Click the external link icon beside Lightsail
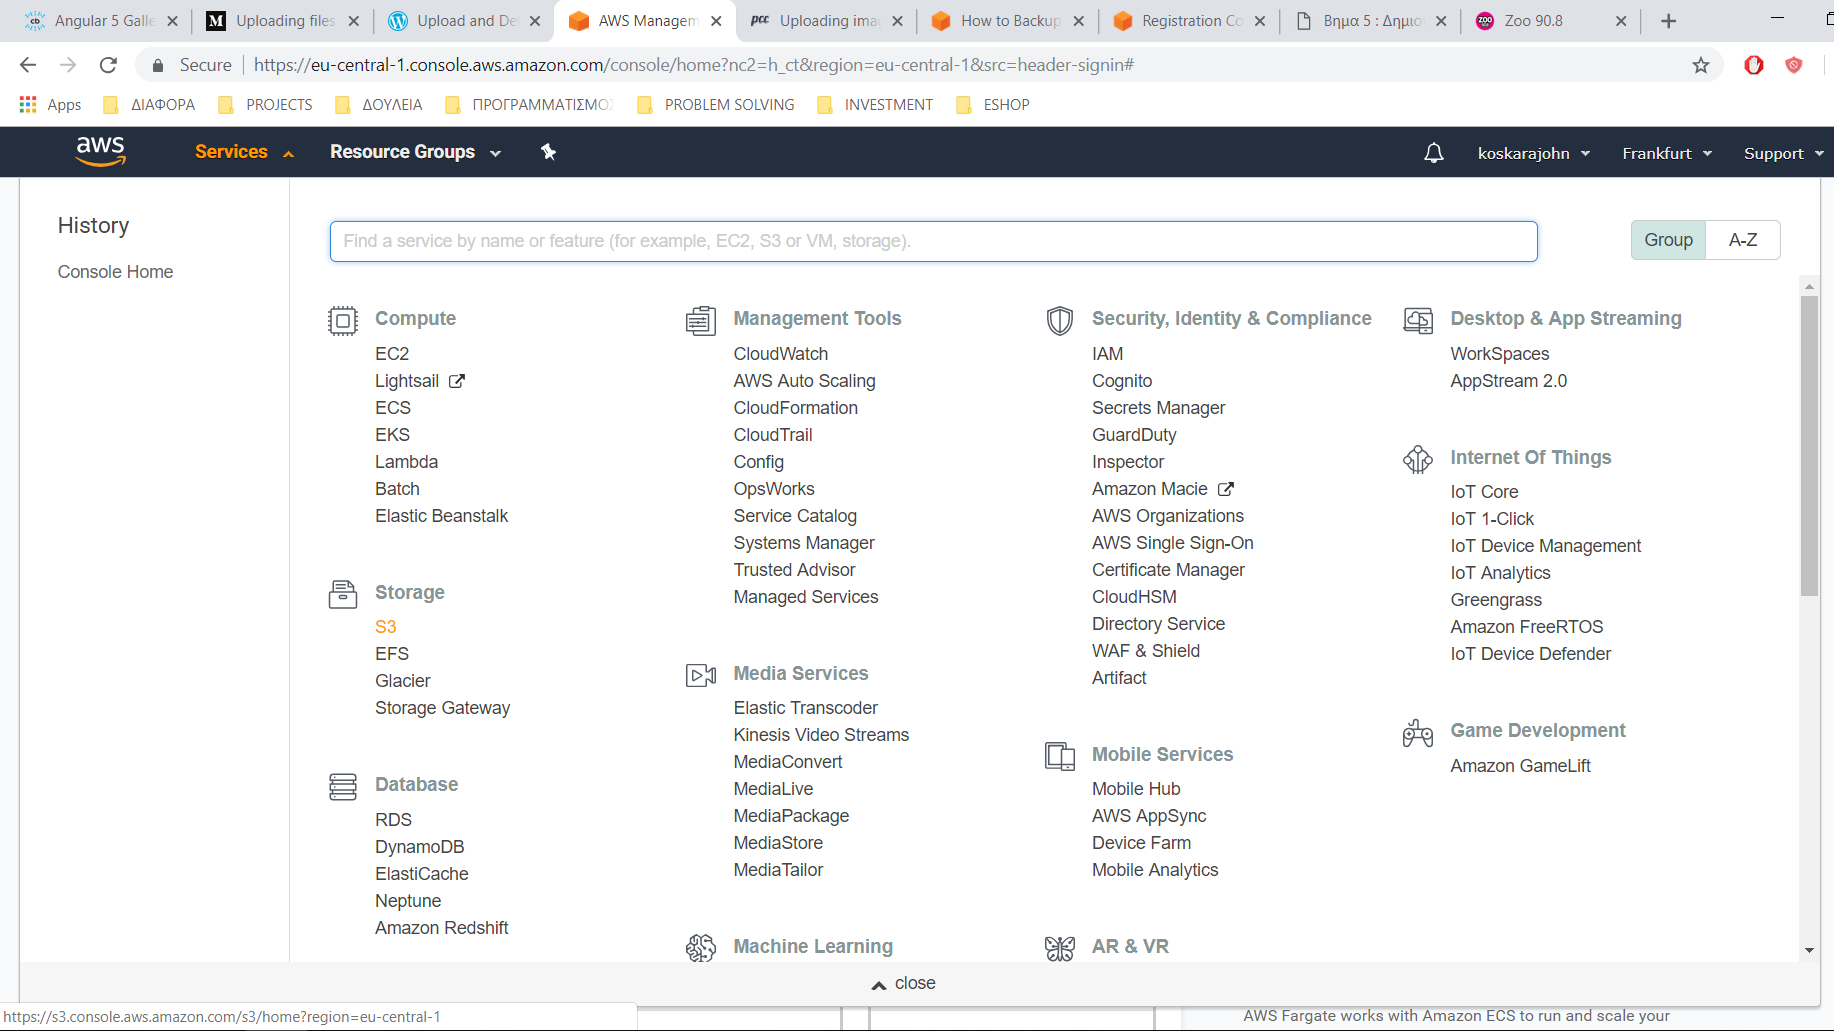 pos(457,381)
